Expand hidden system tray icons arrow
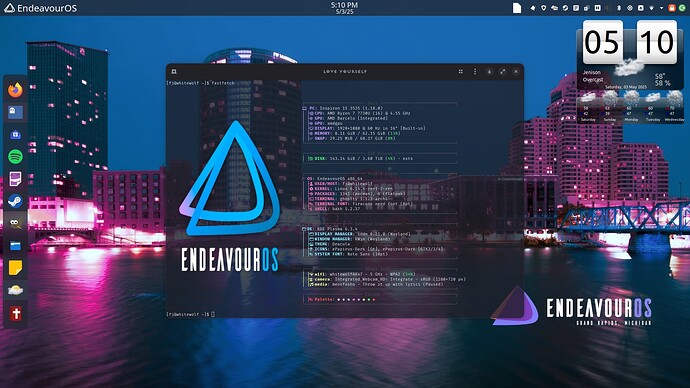The image size is (690, 388). 661,8
